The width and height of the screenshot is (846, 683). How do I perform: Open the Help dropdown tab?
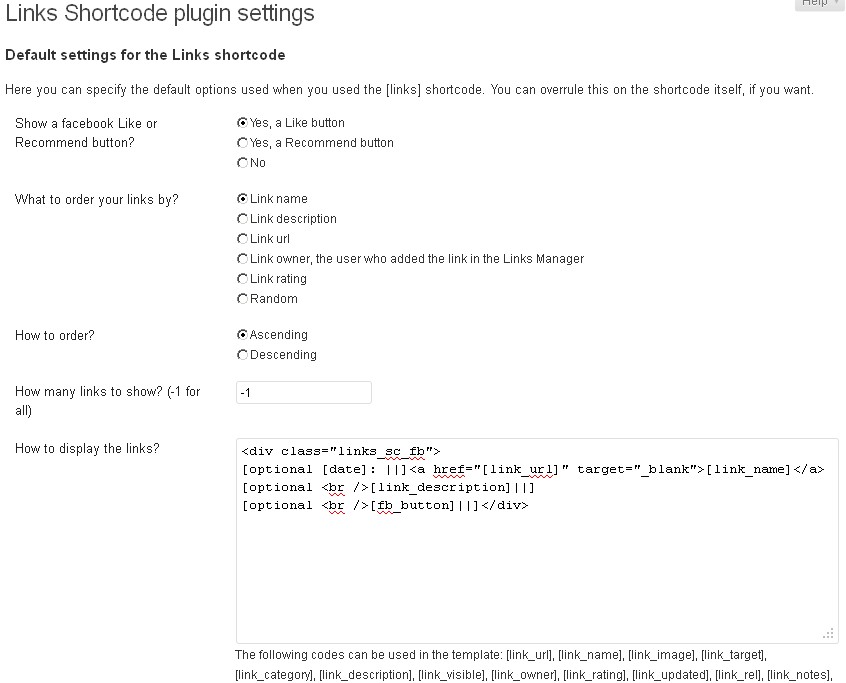pyautogui.click(x=819, y=4)
